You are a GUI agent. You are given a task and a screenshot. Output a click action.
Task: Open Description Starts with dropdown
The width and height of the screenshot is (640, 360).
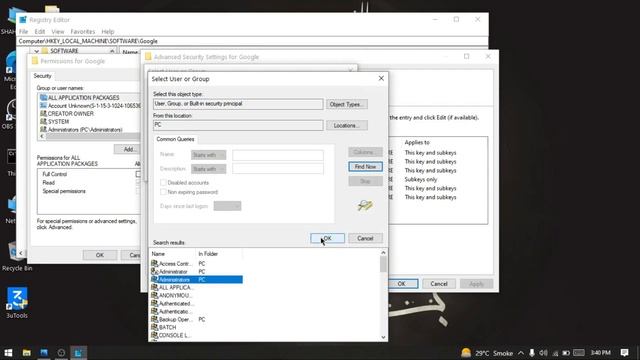(x=208, y=169)
